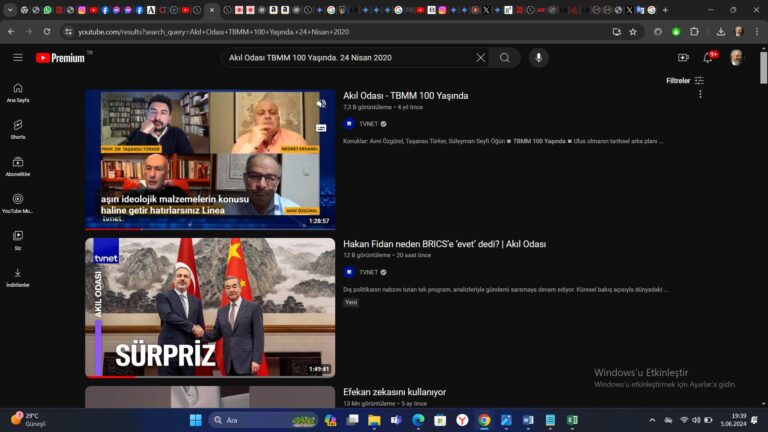
Task: Go to YouTube Premium home logo
Action: coord(60,58)
